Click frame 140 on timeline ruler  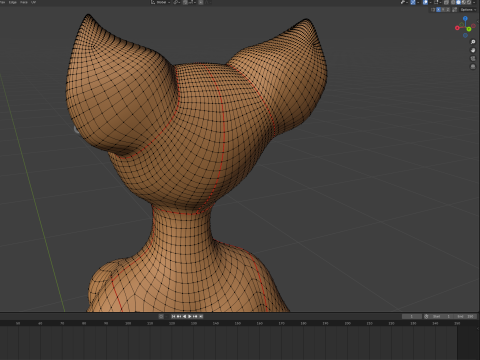(216, 323)
